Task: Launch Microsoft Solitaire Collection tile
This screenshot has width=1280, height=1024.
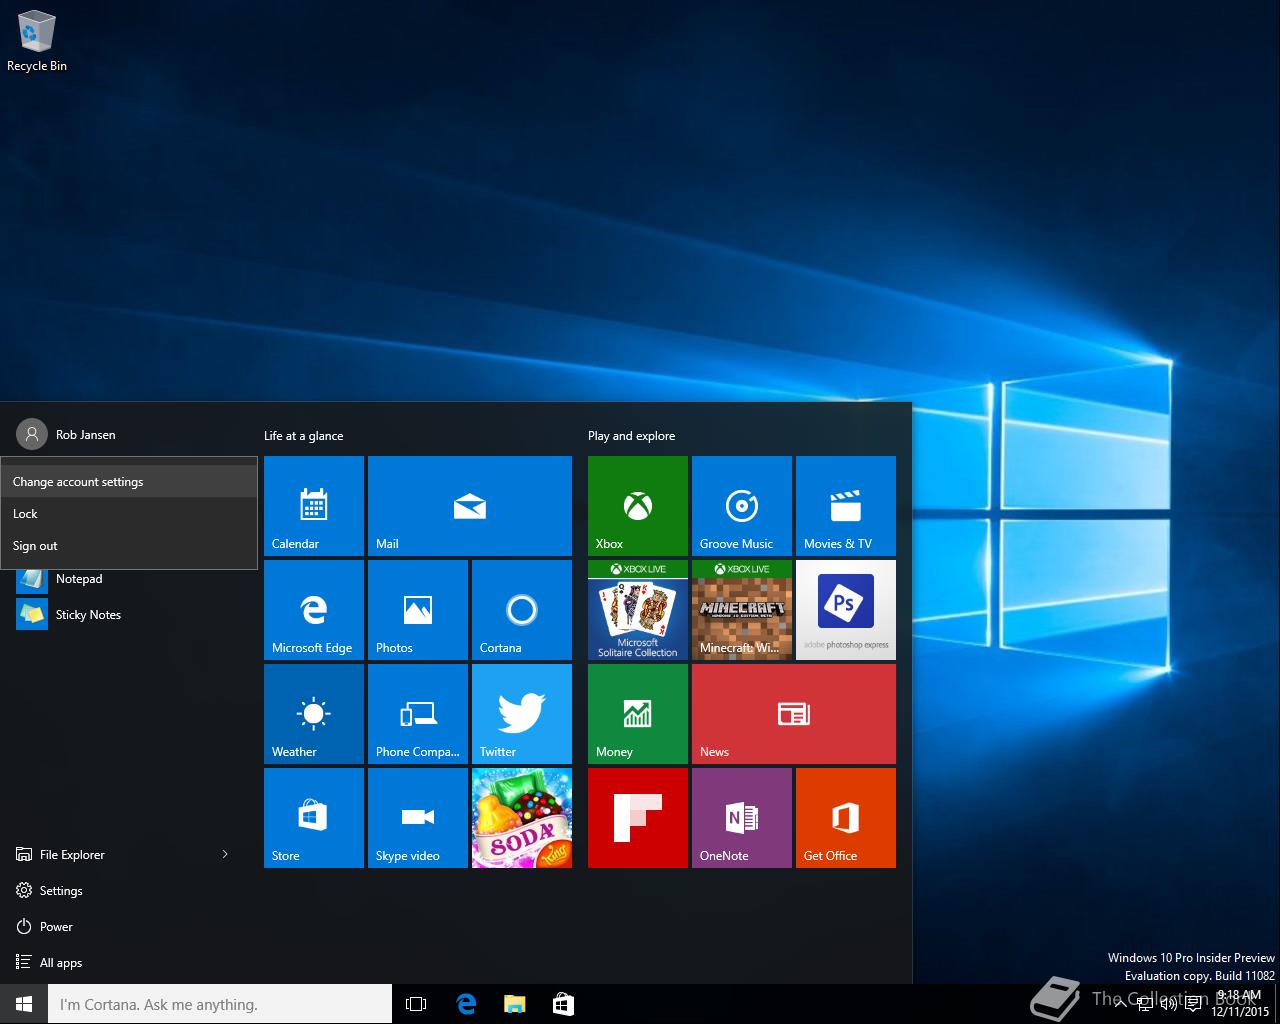Action: pos(638,610)
